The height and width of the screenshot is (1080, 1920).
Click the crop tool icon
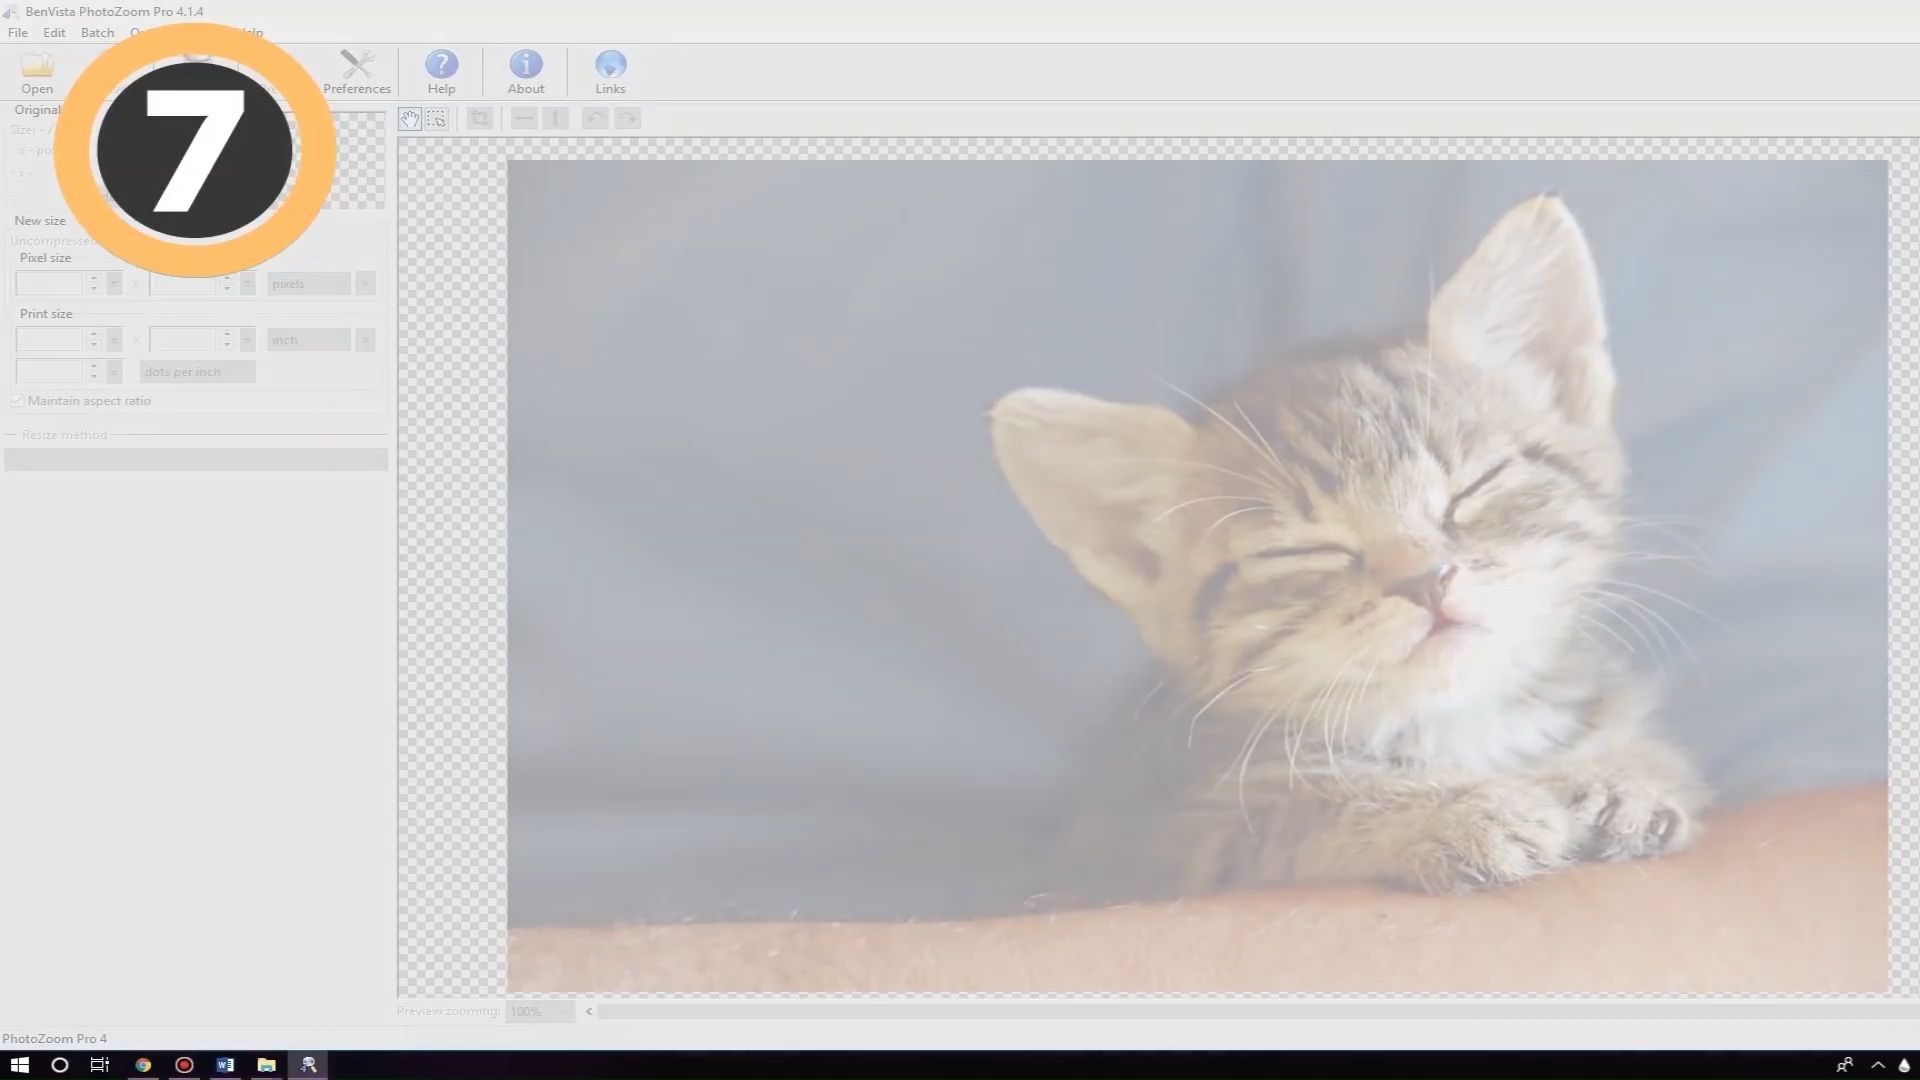coord(481,119)
